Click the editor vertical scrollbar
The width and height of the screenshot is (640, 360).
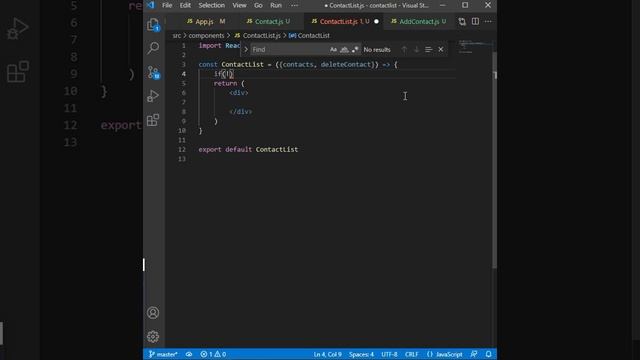[494, 159]
